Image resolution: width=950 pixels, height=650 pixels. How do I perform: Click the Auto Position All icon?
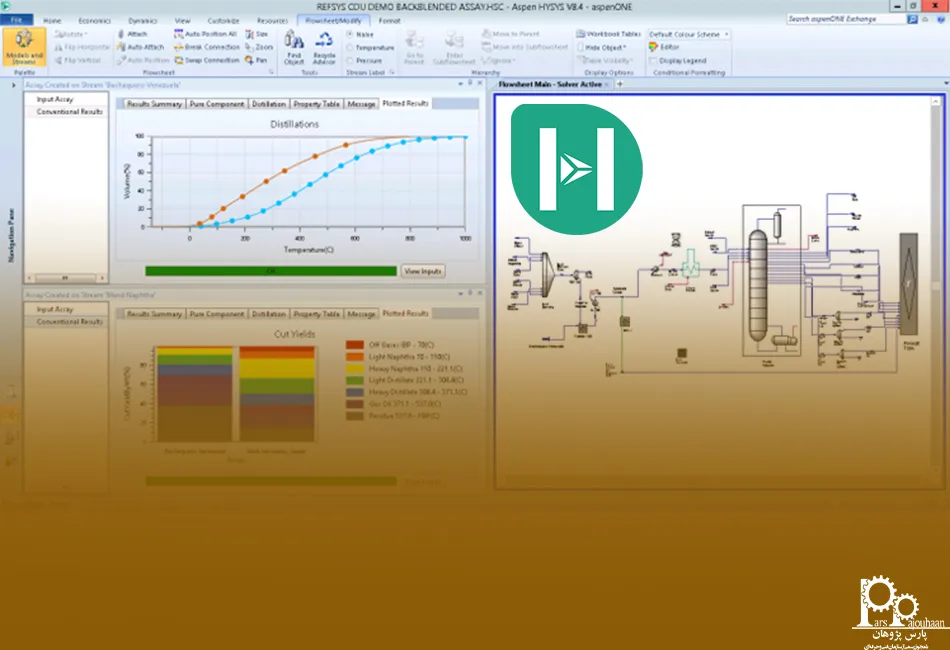point(205,34)
